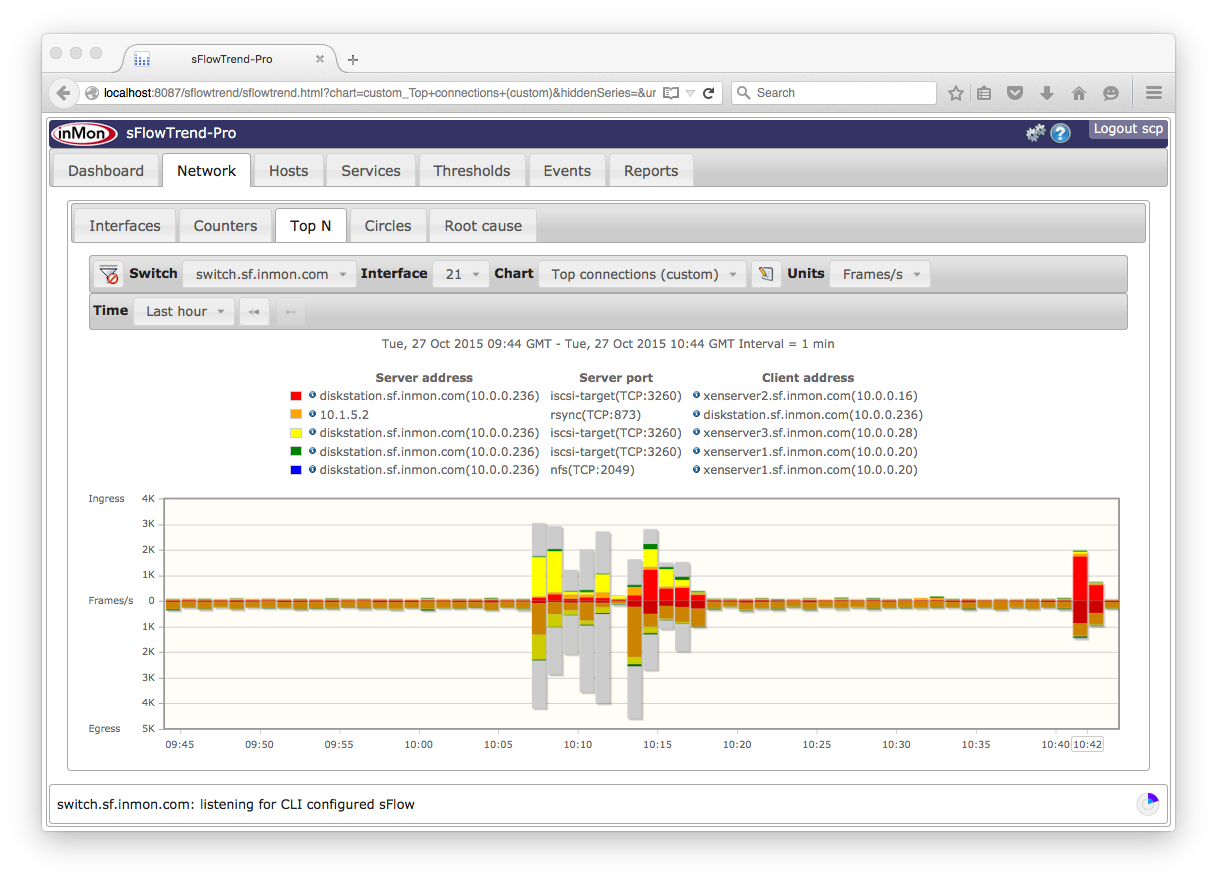
Task: Open the Services tab
Action: (x=371, y=171)
